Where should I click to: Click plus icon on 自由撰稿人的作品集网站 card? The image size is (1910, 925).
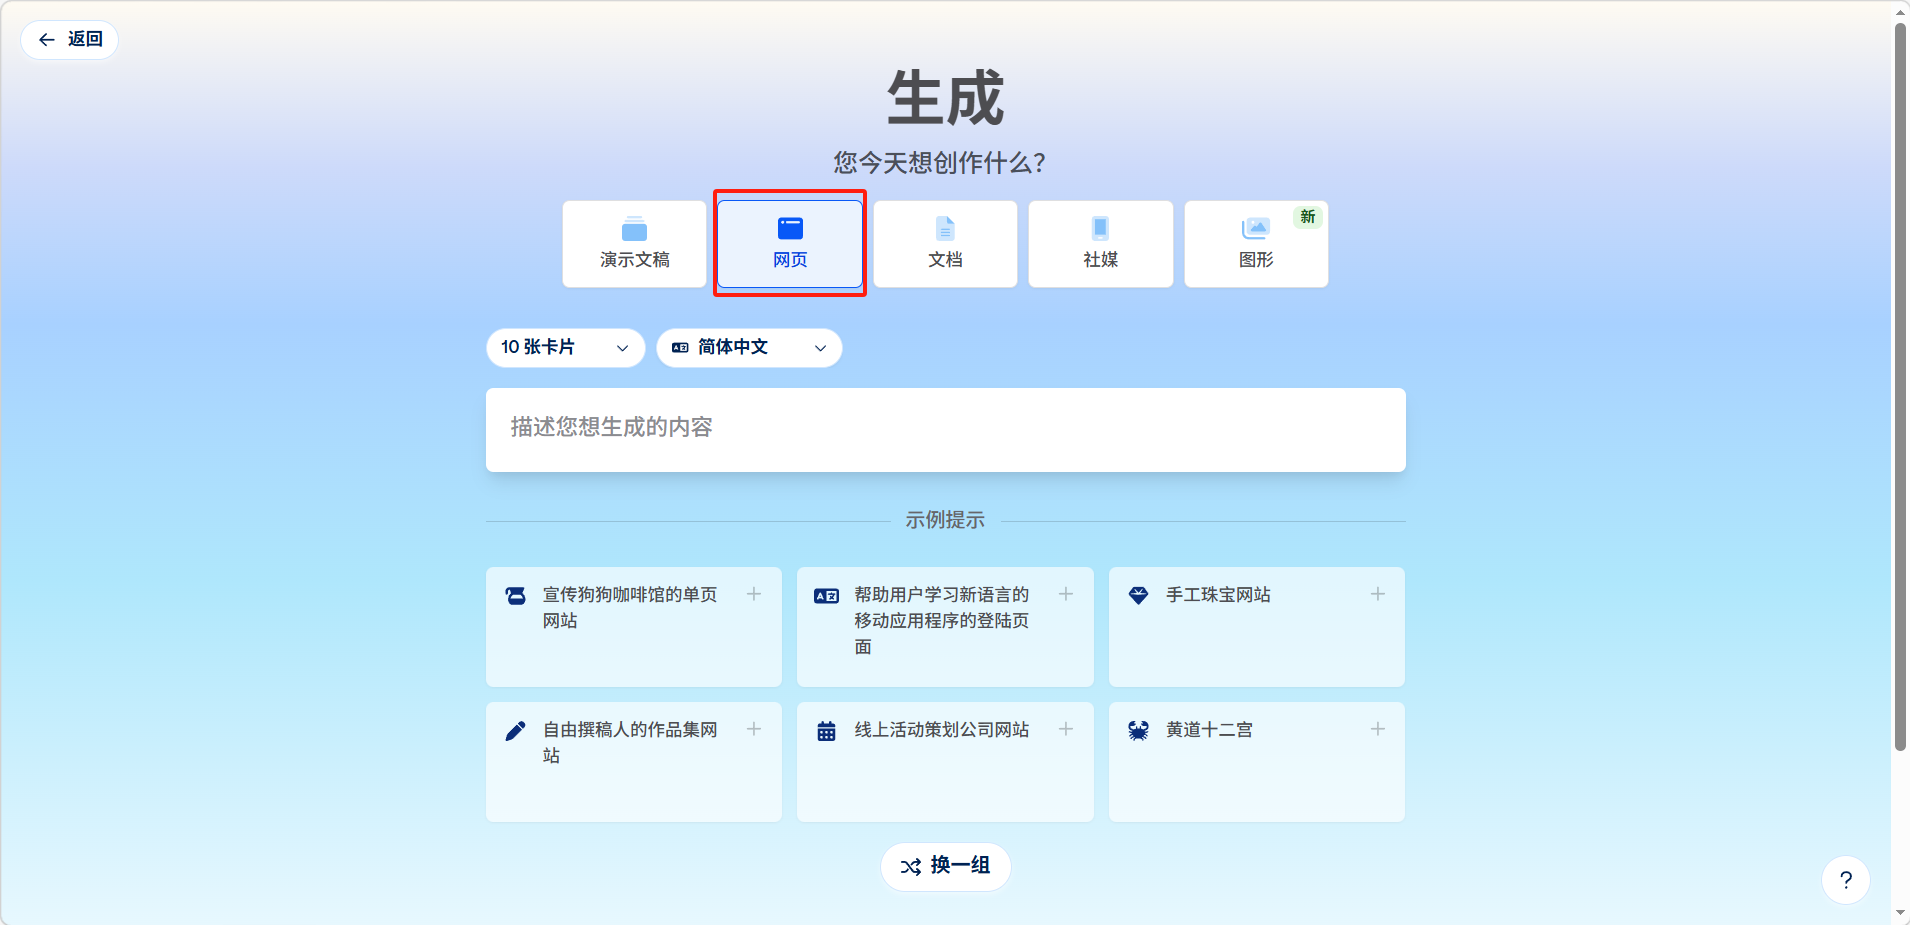click(x=754, y=729)
